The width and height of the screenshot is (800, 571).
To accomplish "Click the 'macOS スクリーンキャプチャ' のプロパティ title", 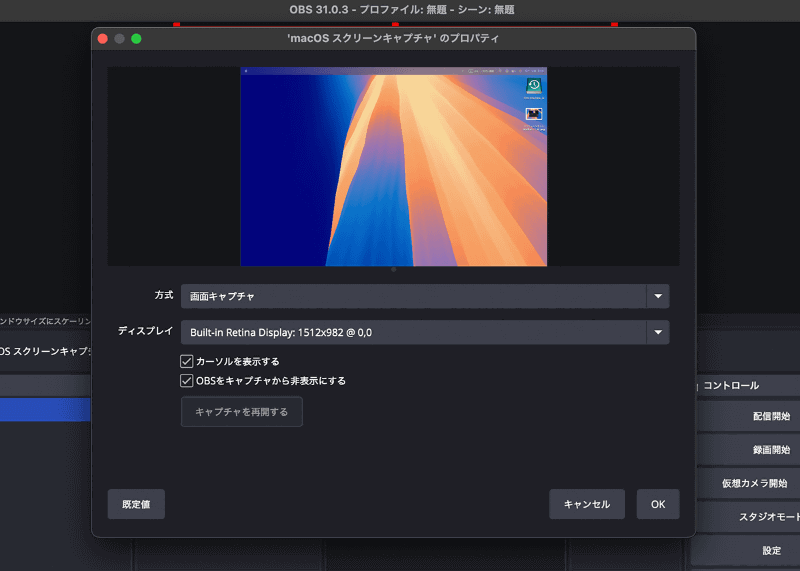I will pos(393,39).
